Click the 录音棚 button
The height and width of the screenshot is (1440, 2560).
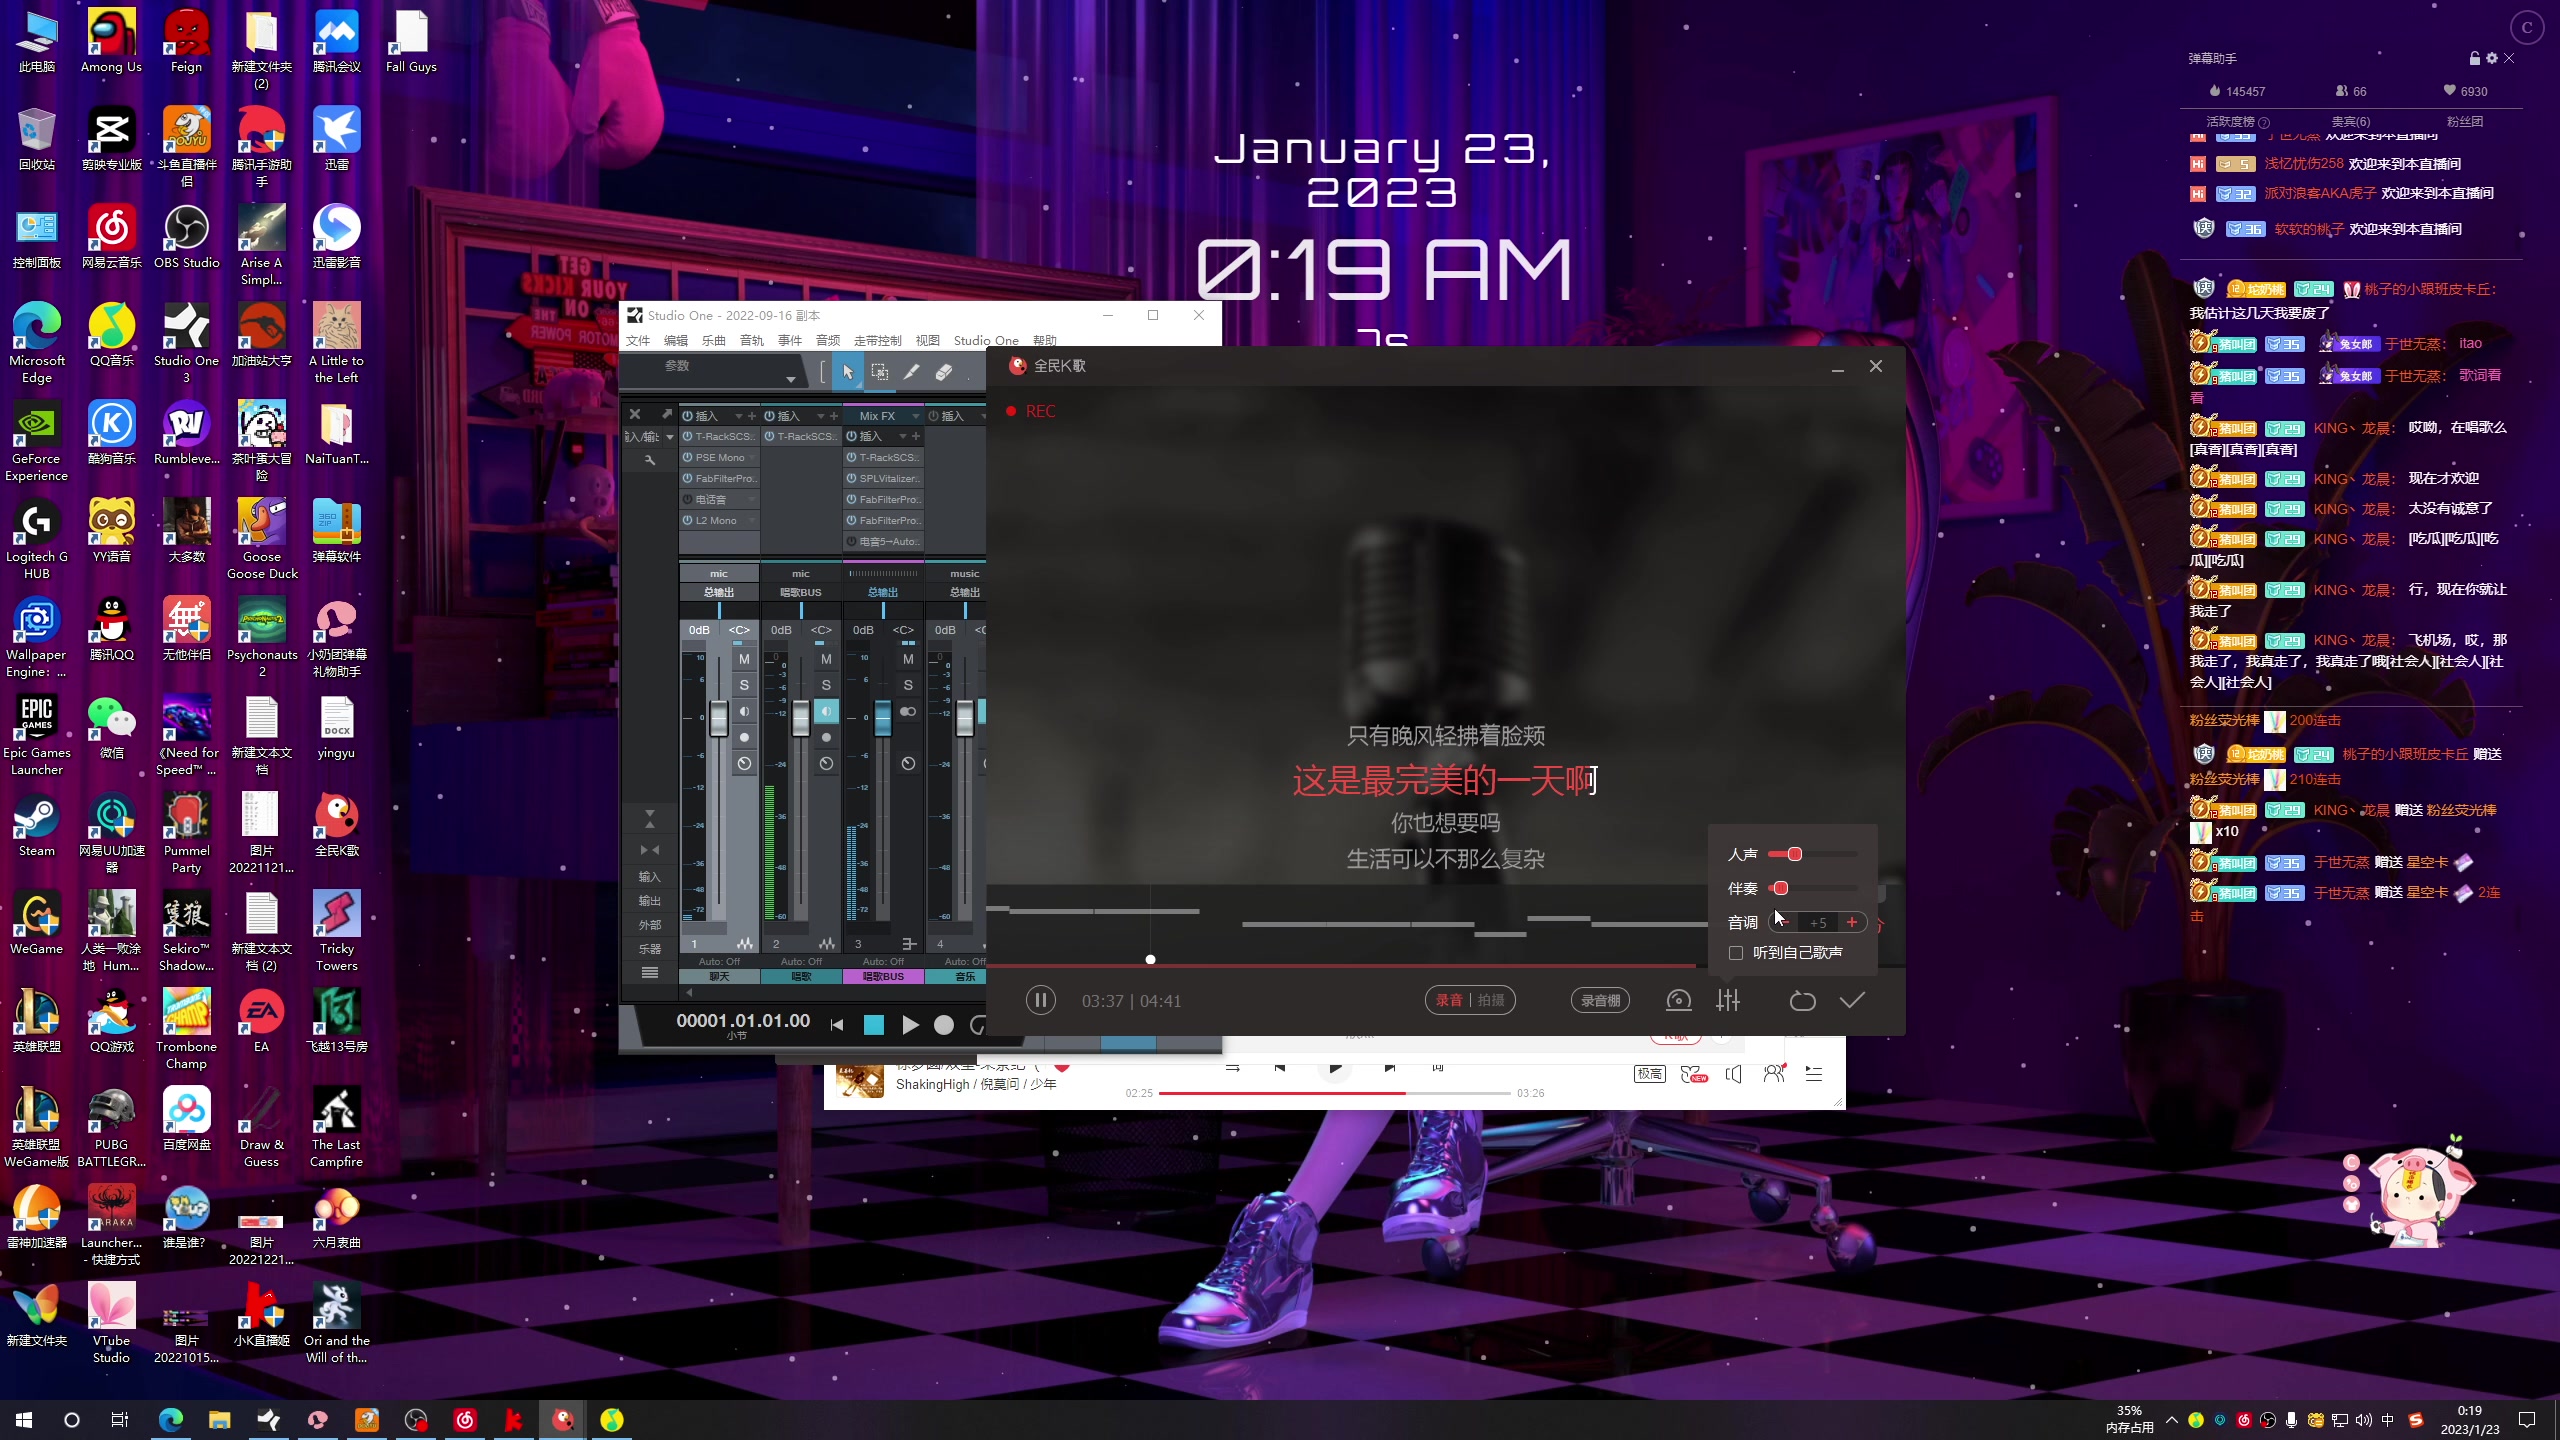tap(1600, 1000)
